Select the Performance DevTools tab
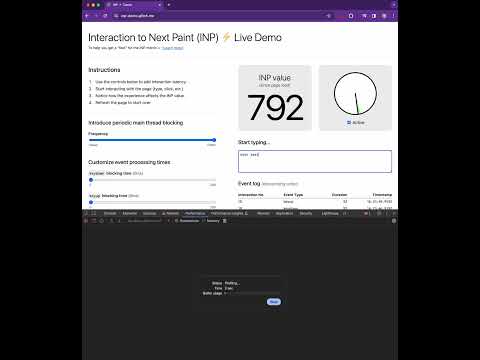 [195, 213]
